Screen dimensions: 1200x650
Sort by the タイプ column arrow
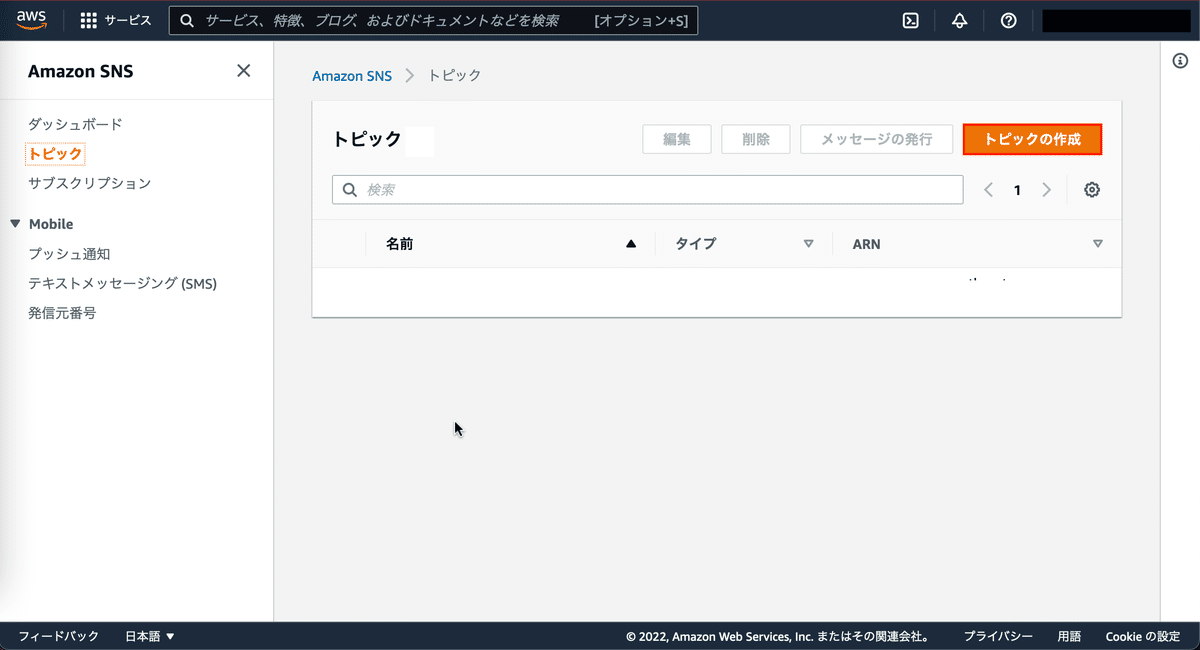click(809, 244)
